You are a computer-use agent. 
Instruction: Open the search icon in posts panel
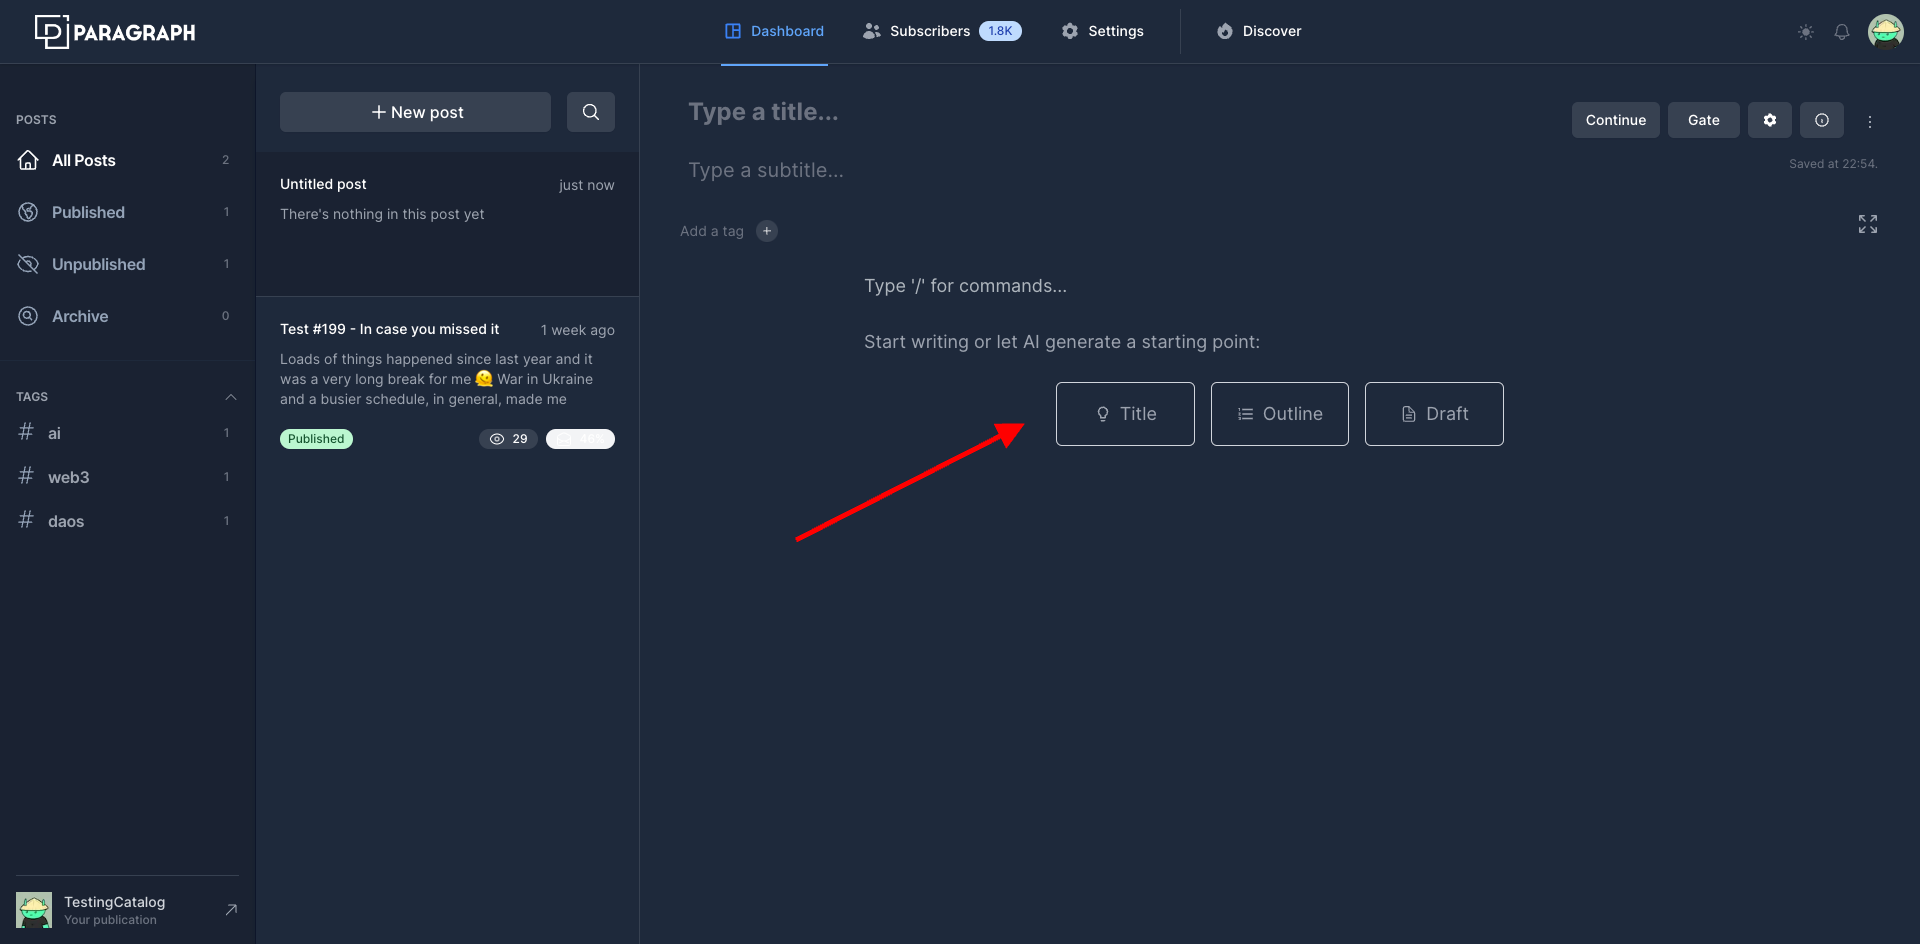pyautogui.click(x=590, y=111)
